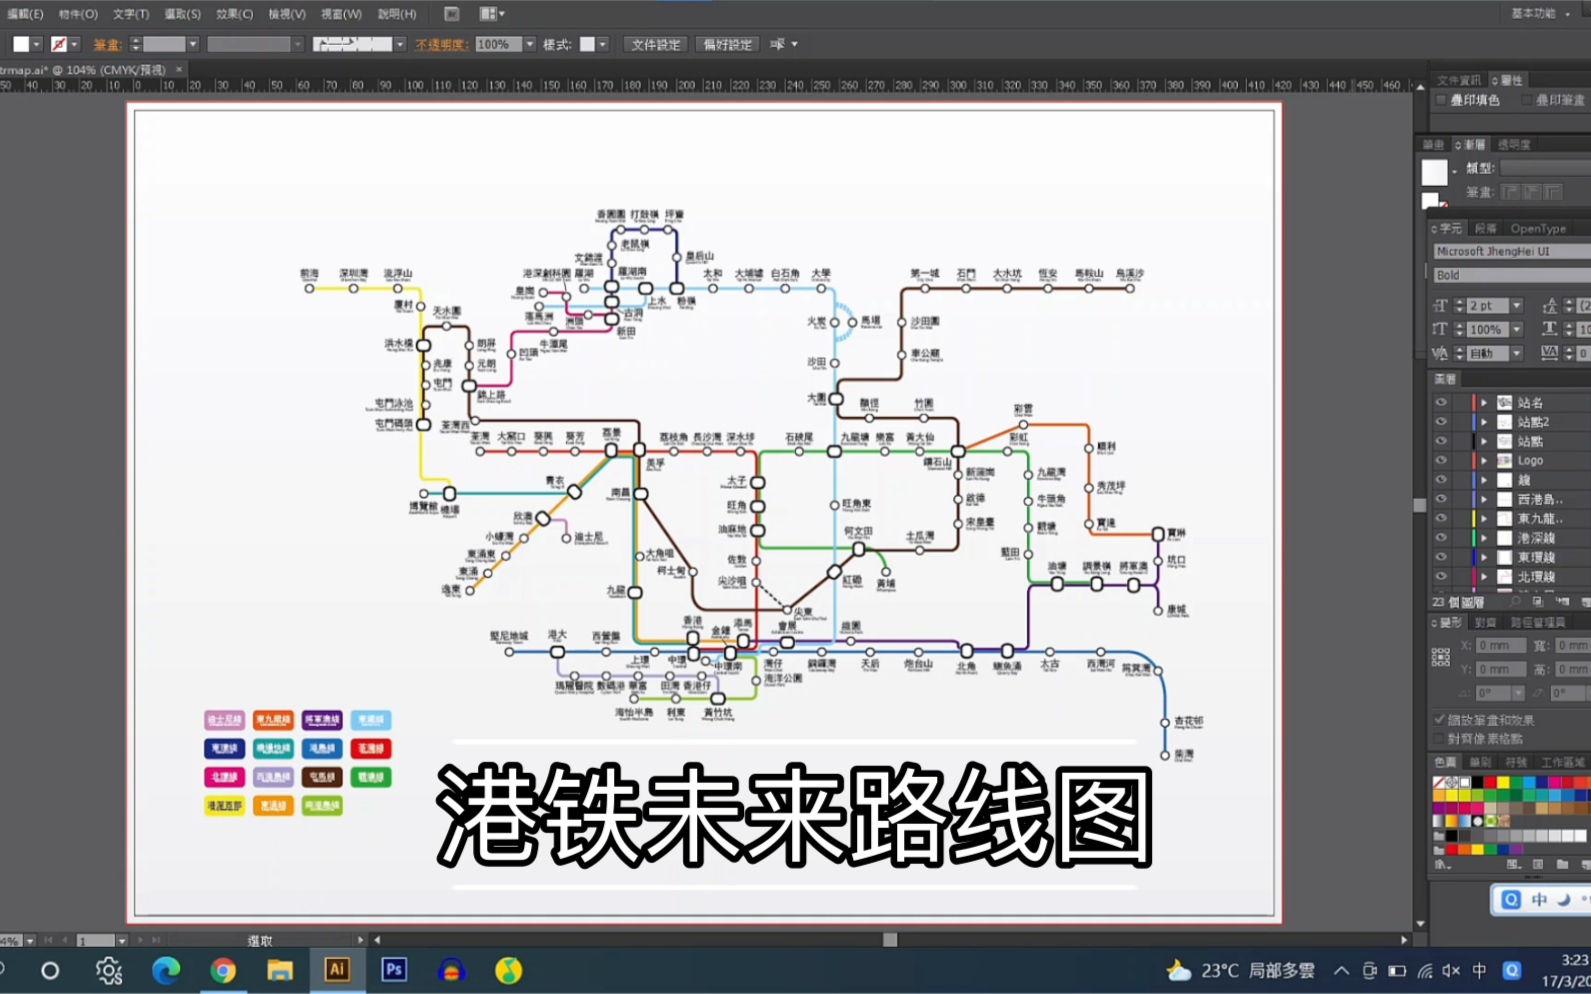Click the 偏好設定 button
Screen dimensions: 1591x994
(727, 44)
